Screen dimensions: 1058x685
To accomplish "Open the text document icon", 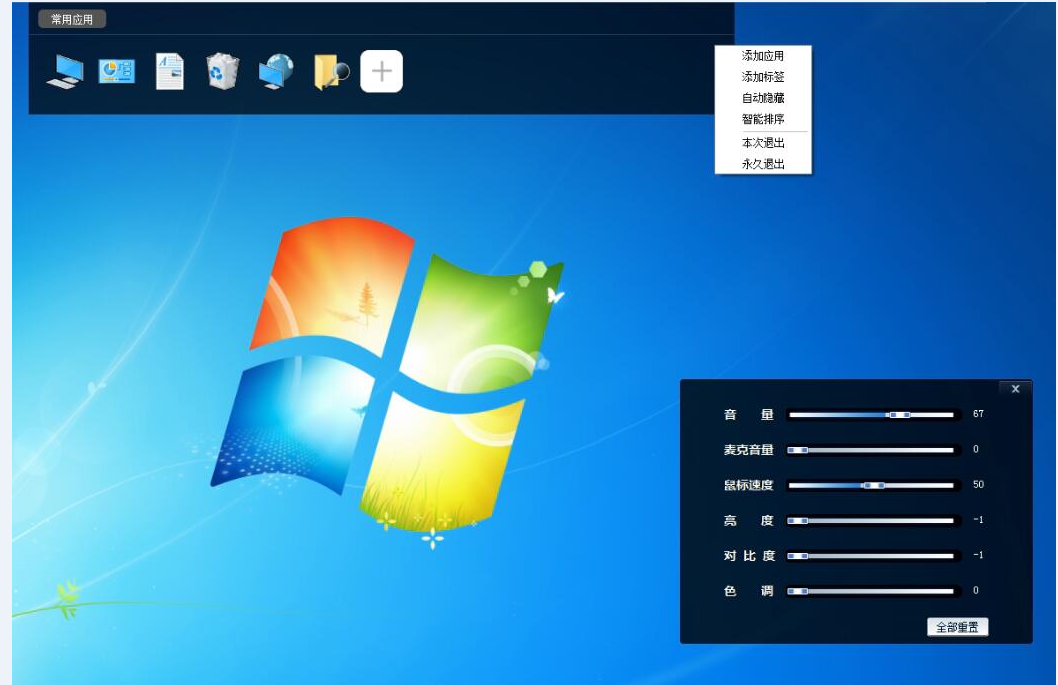I will [x=169, y=71].
